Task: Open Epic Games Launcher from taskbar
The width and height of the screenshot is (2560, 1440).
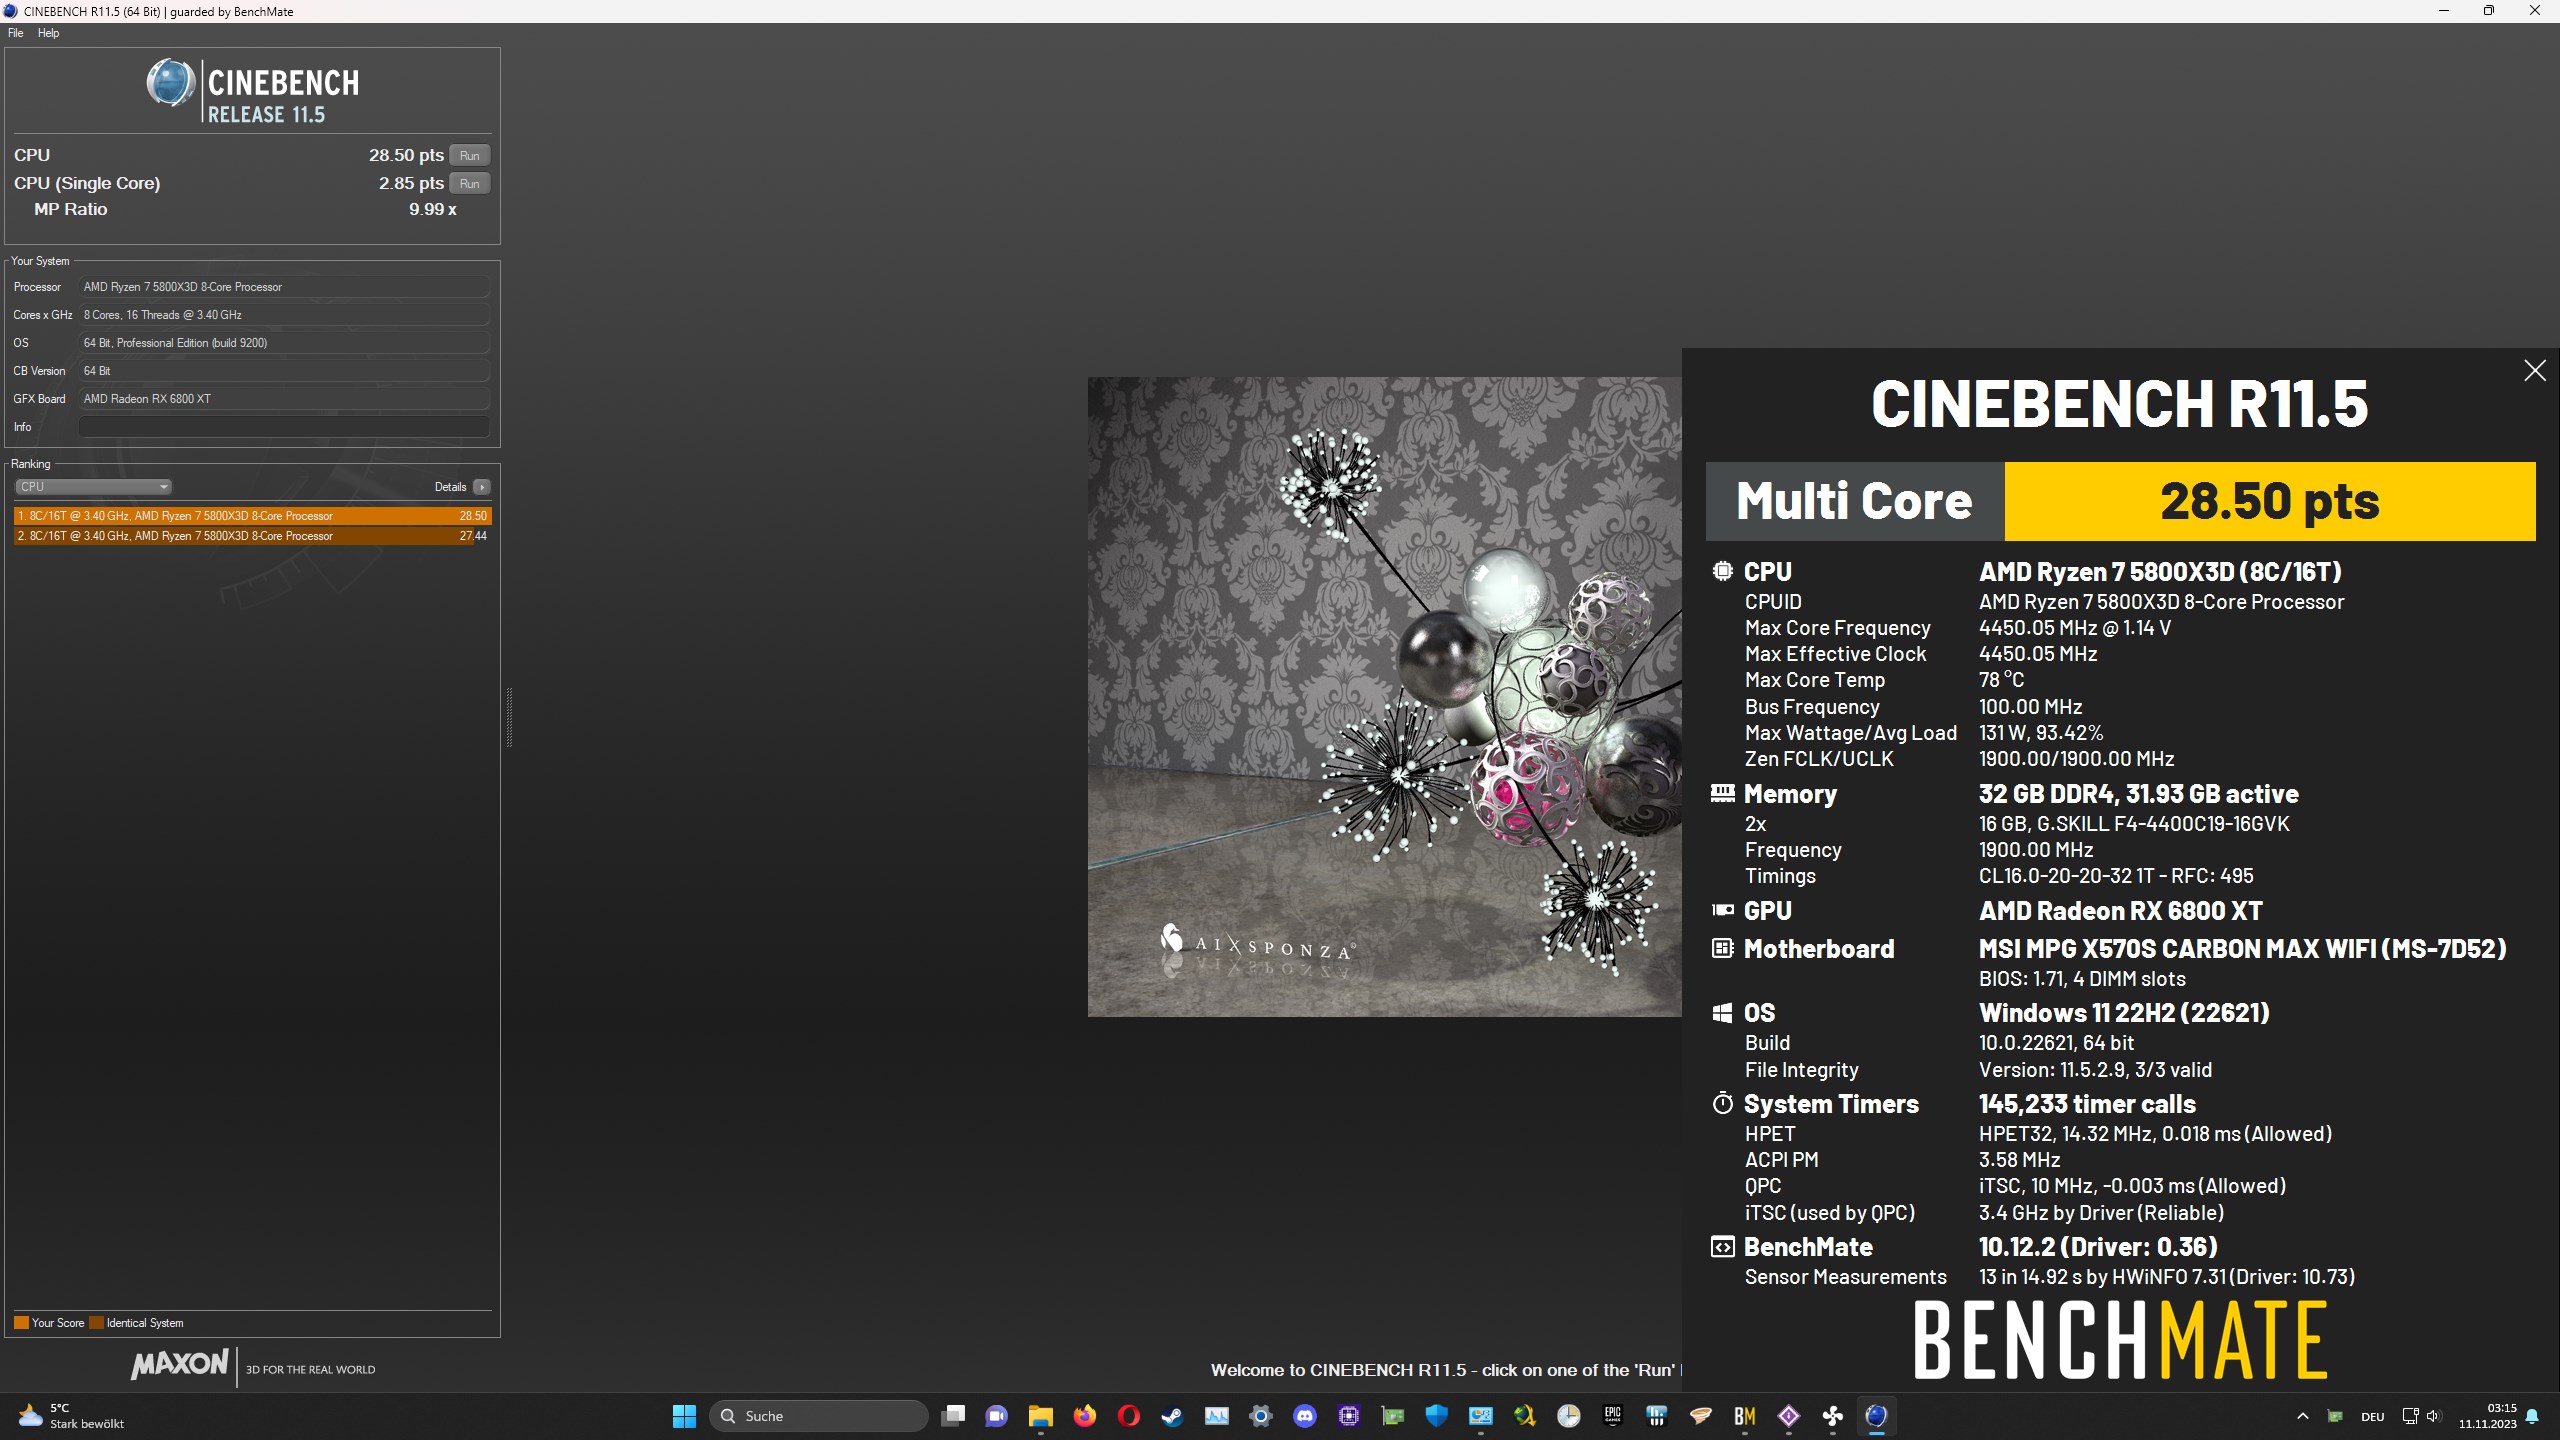Action: [1613, 1416]
